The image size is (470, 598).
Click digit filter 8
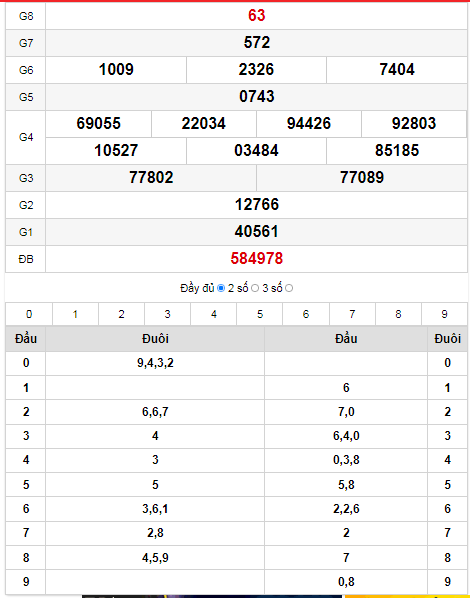[398, 314]
